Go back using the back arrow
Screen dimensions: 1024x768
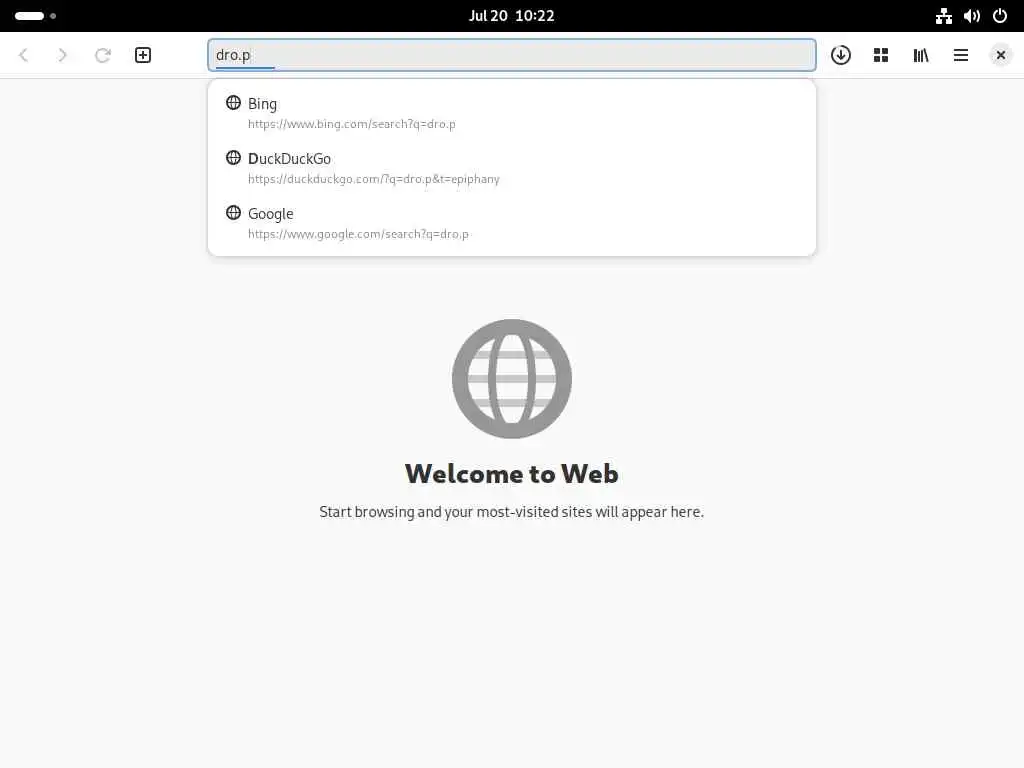[x=24, y=55]
